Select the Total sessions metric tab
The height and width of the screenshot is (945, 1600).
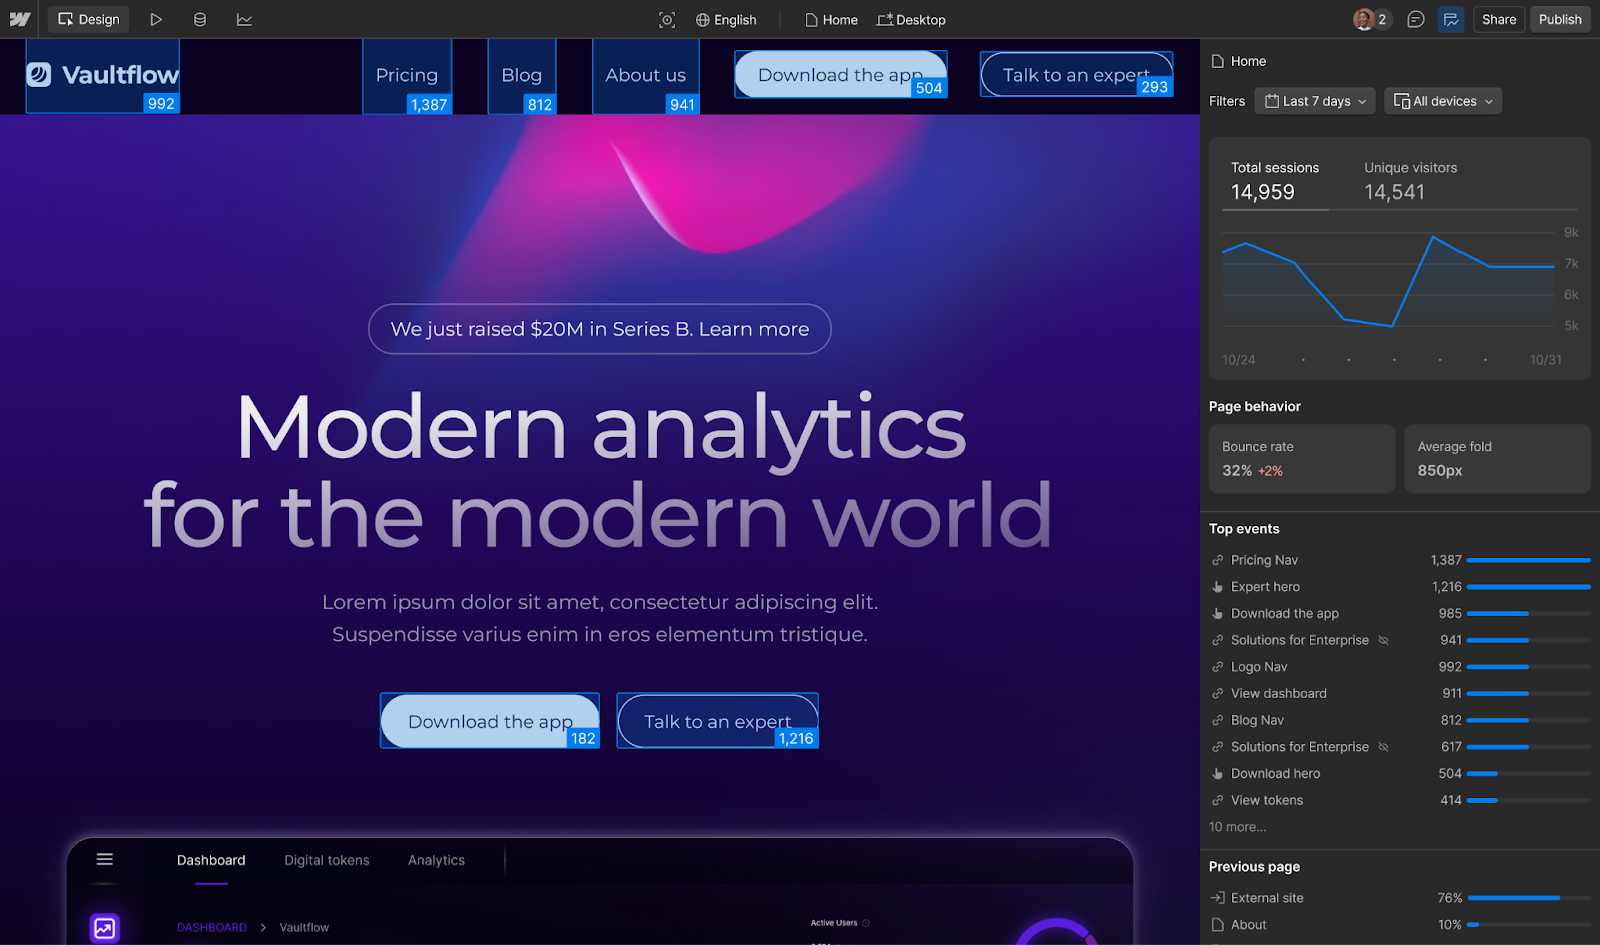point(1275,181)
